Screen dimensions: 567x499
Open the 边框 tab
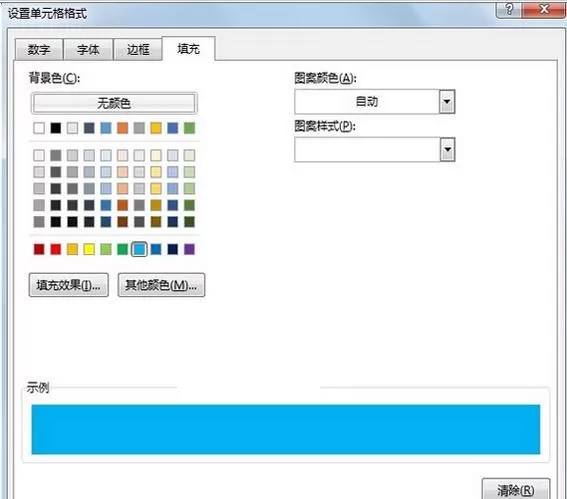(x=138, y=50)
